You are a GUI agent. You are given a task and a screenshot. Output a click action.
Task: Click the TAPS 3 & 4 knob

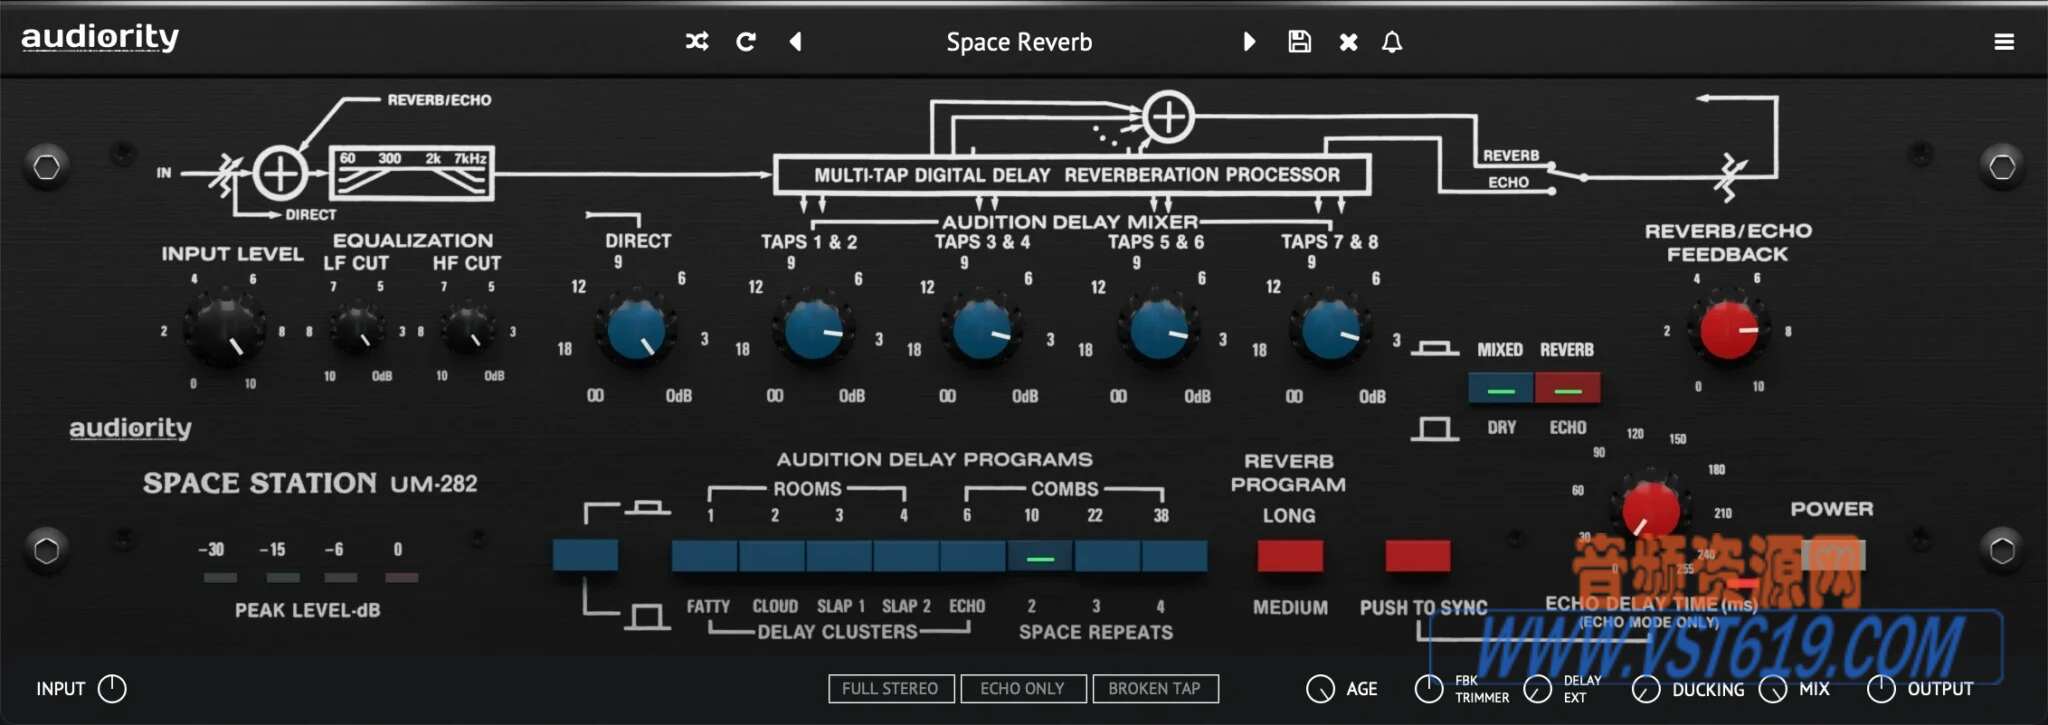click(x=982, y=331)
